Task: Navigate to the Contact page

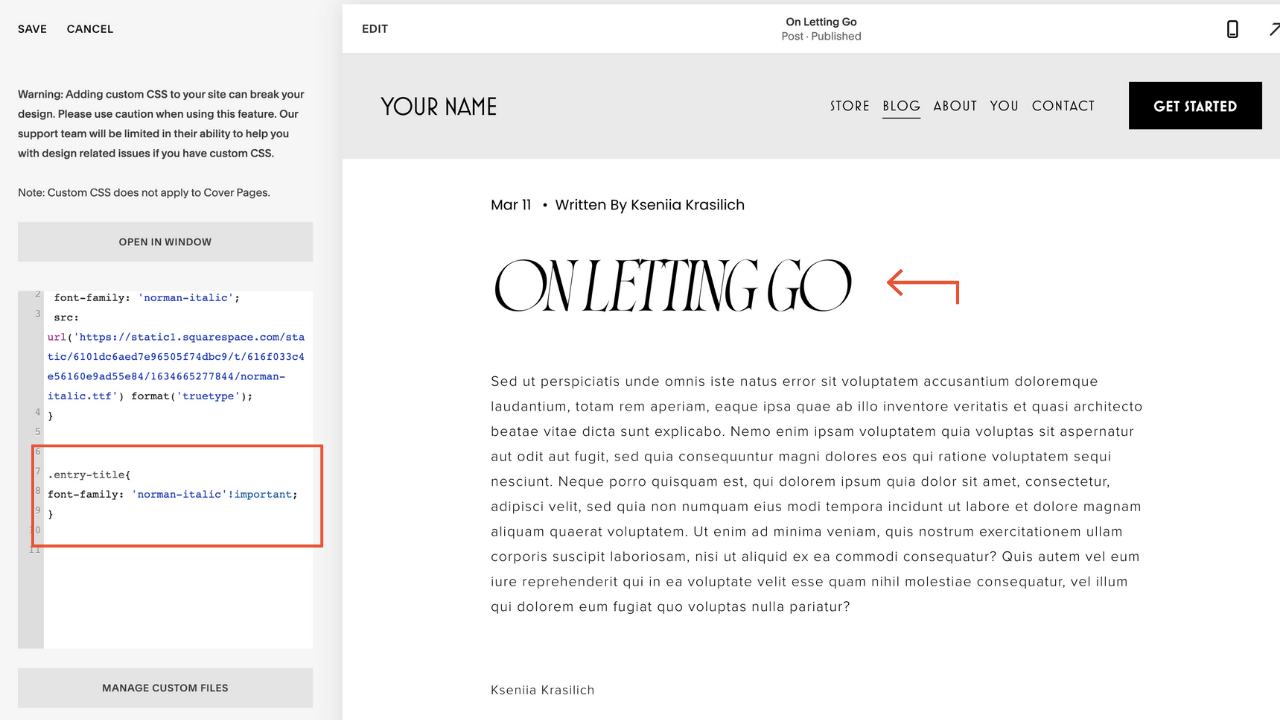Action: point(1063,106)
